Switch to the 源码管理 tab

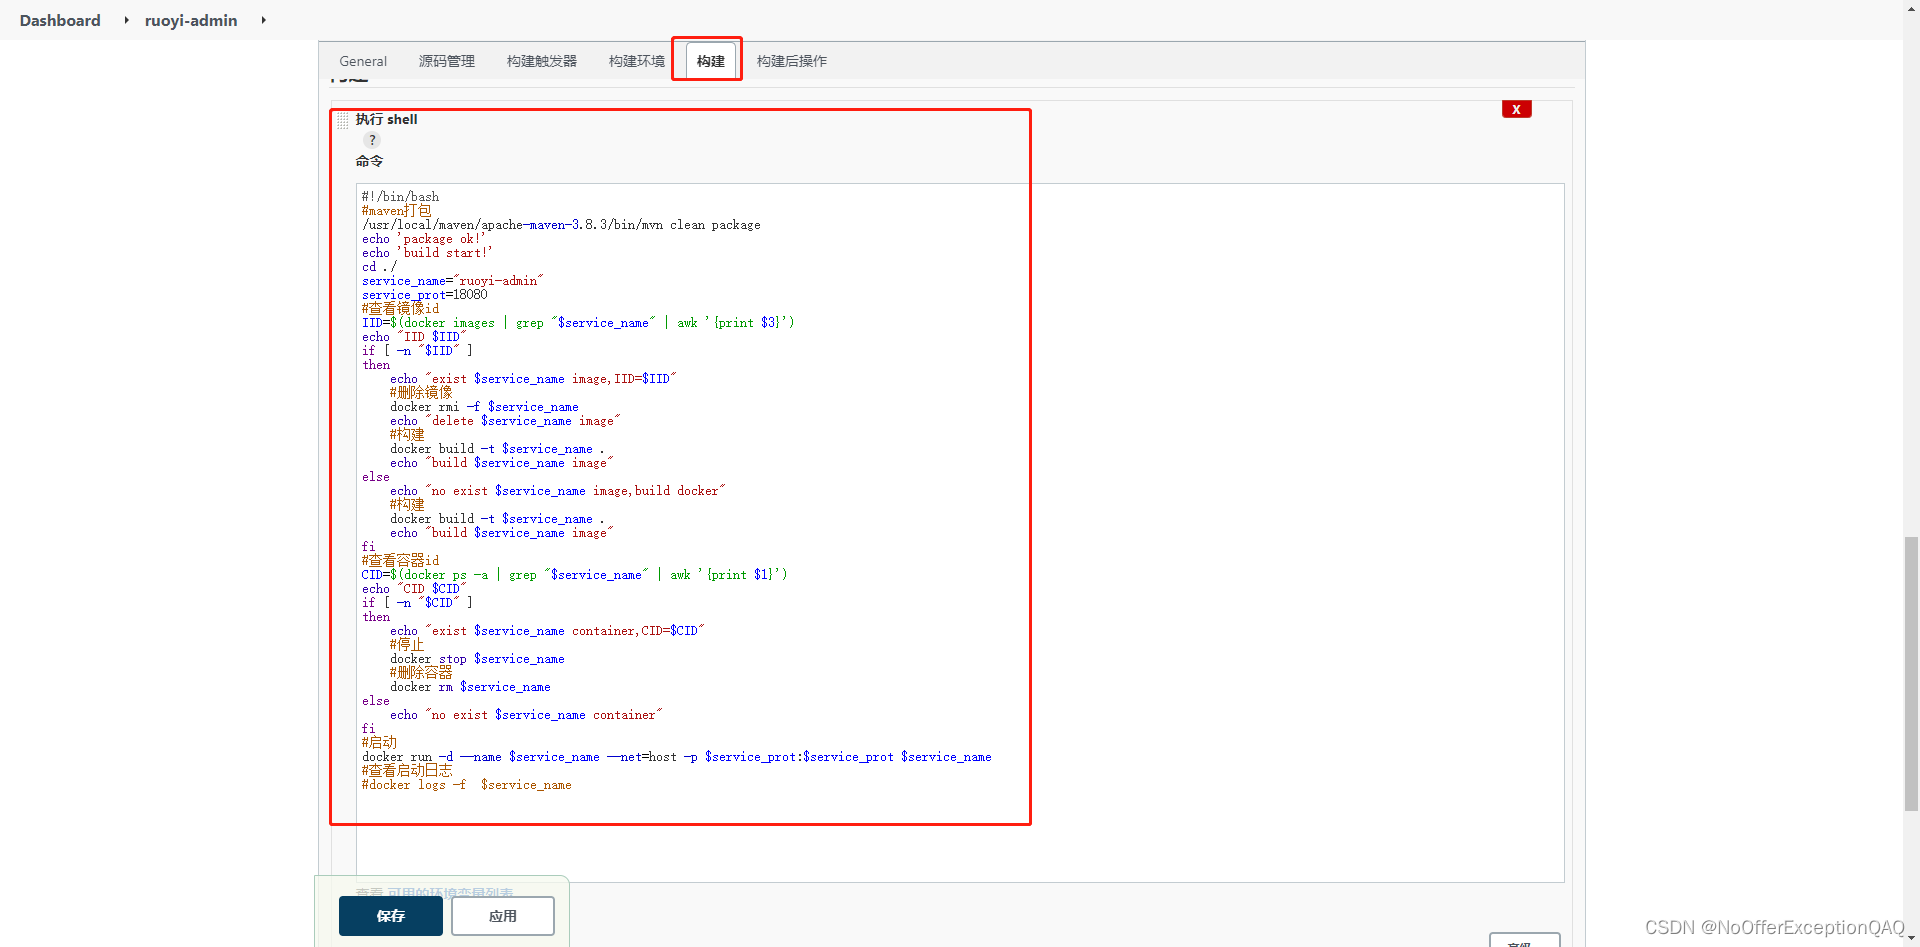coord(447,61)
